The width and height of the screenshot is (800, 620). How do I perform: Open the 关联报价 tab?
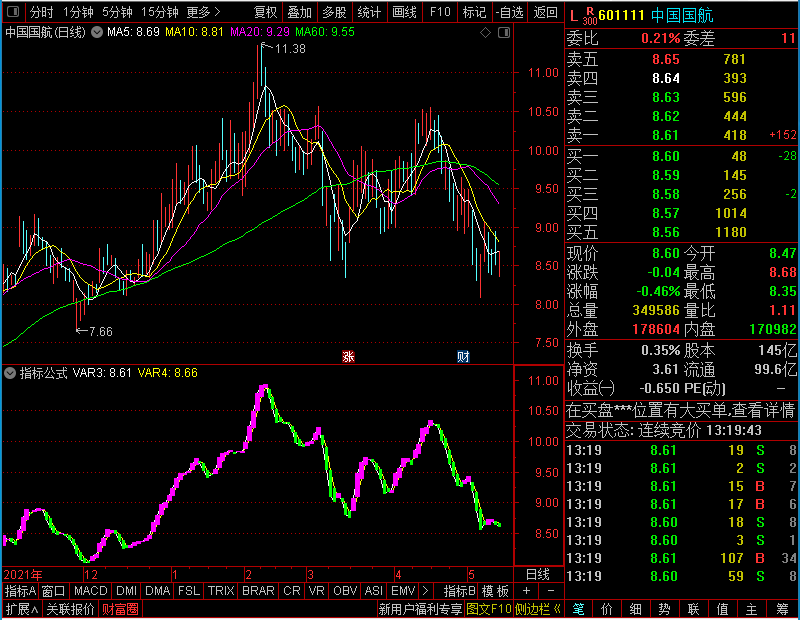(70, 609)
